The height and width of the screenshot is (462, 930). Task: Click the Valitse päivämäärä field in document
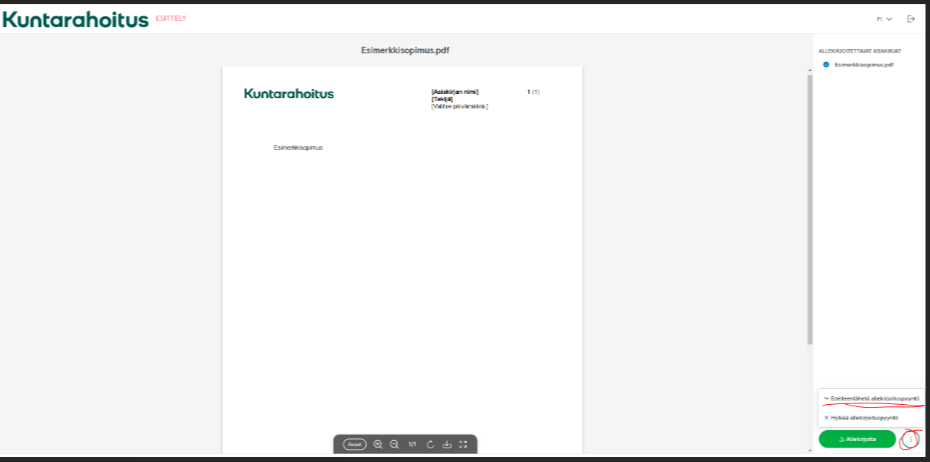(x=459, y=106)
